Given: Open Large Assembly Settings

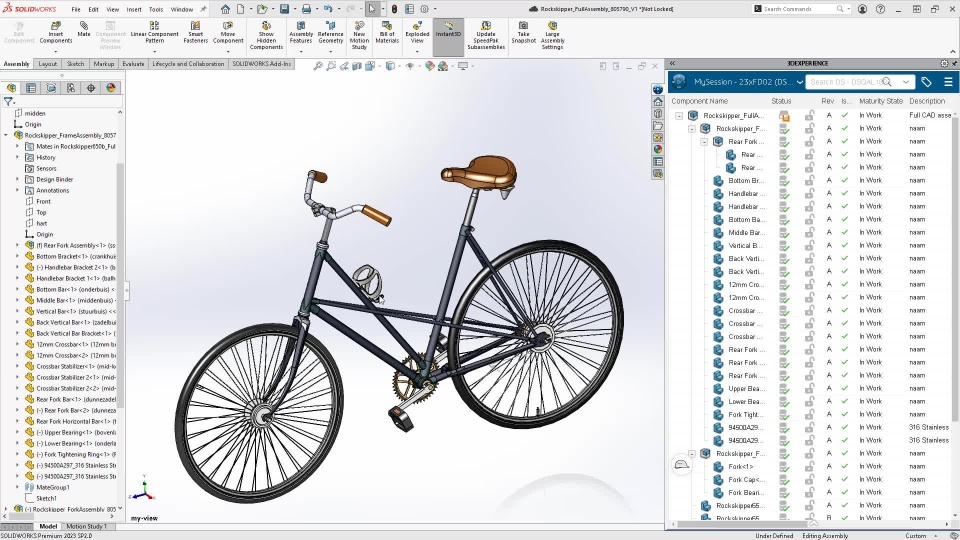Looking at the screenshot, I should tap(552, 36).
